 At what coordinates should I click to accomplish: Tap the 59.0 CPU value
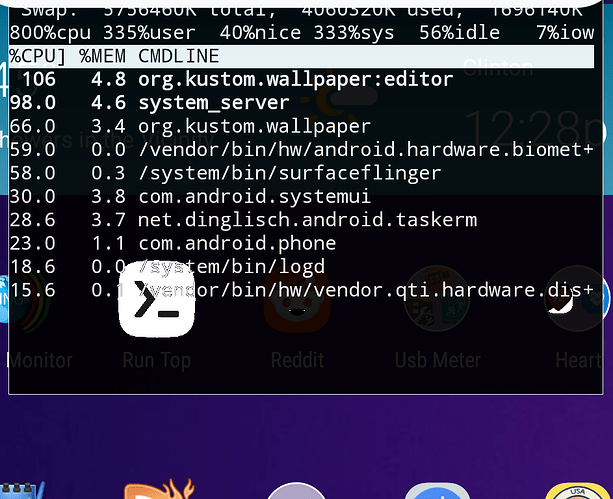pos(32,150)
